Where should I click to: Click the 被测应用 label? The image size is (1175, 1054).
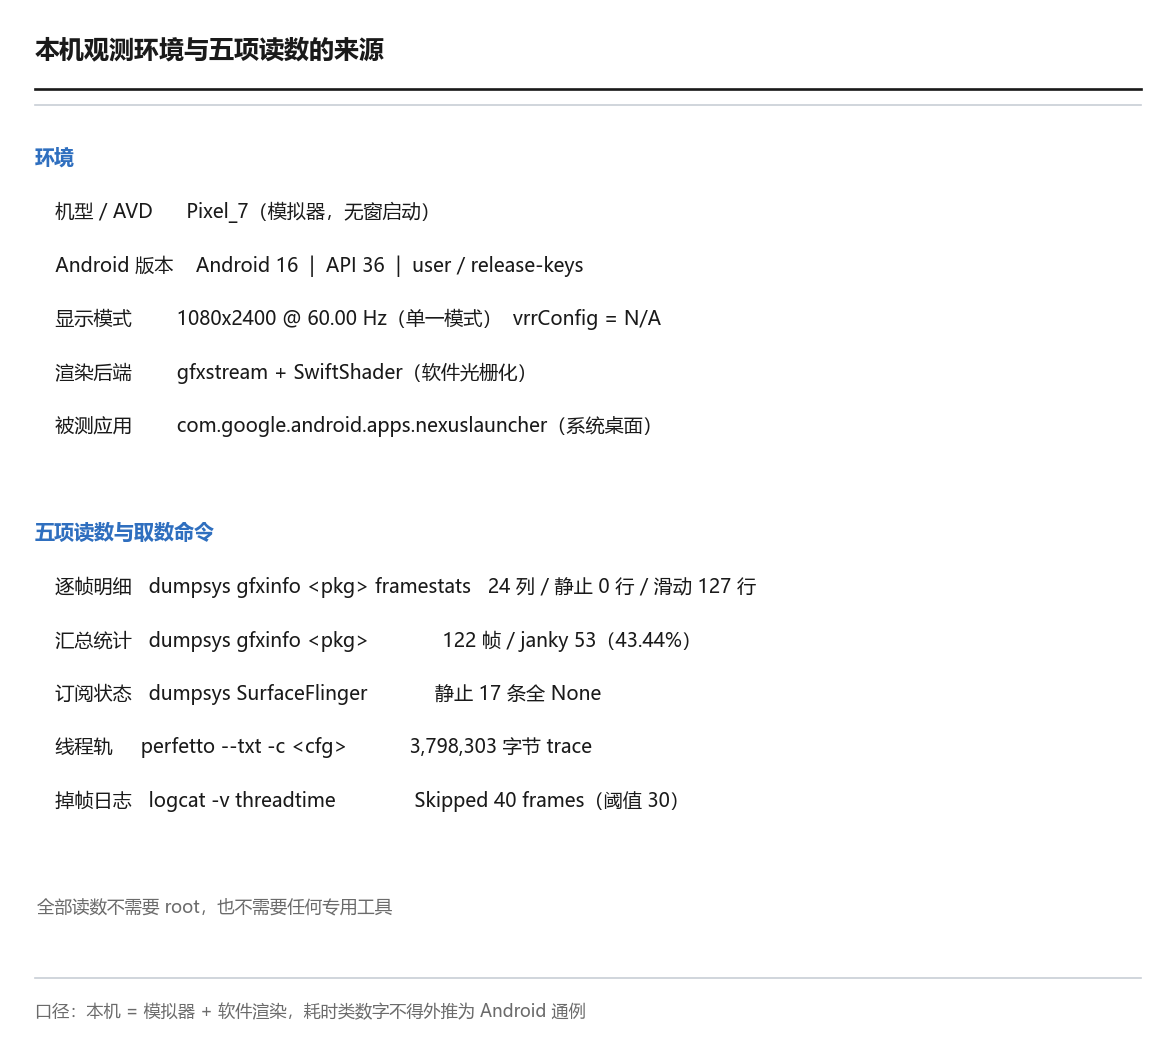pyautogui.click(x=93, y=425)
